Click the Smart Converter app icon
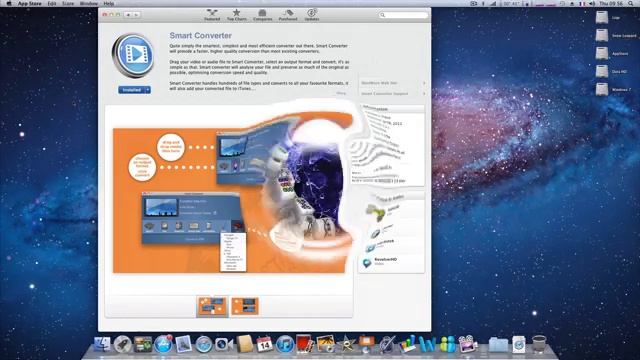 point(133,56)
